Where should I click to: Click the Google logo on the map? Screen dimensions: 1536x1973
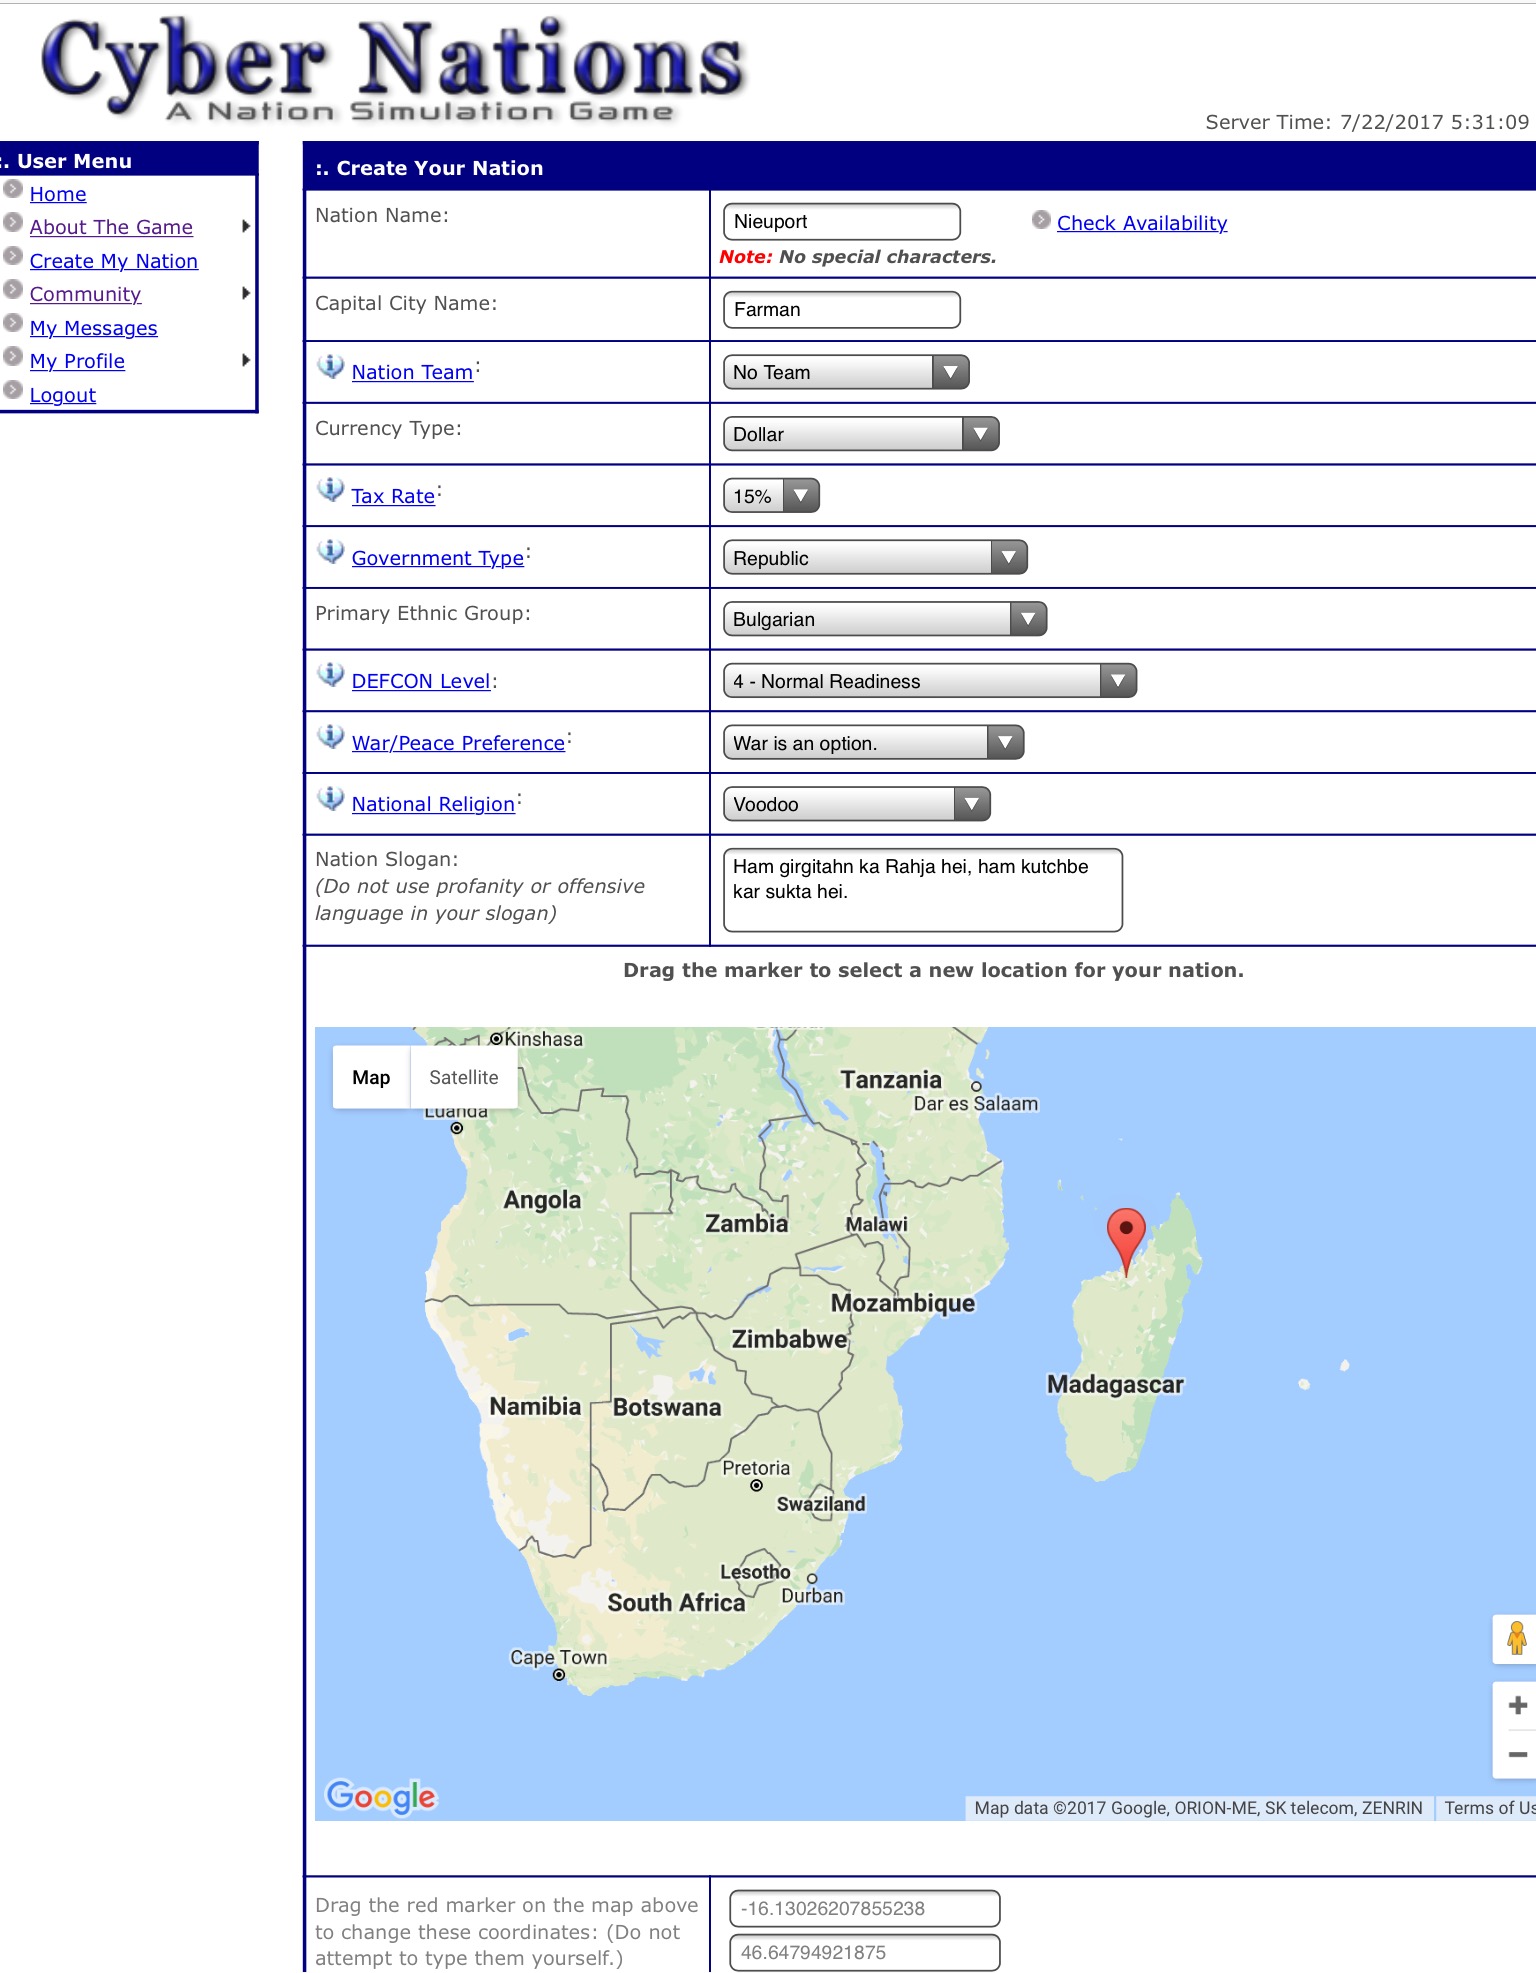(x=381, y=1796)
